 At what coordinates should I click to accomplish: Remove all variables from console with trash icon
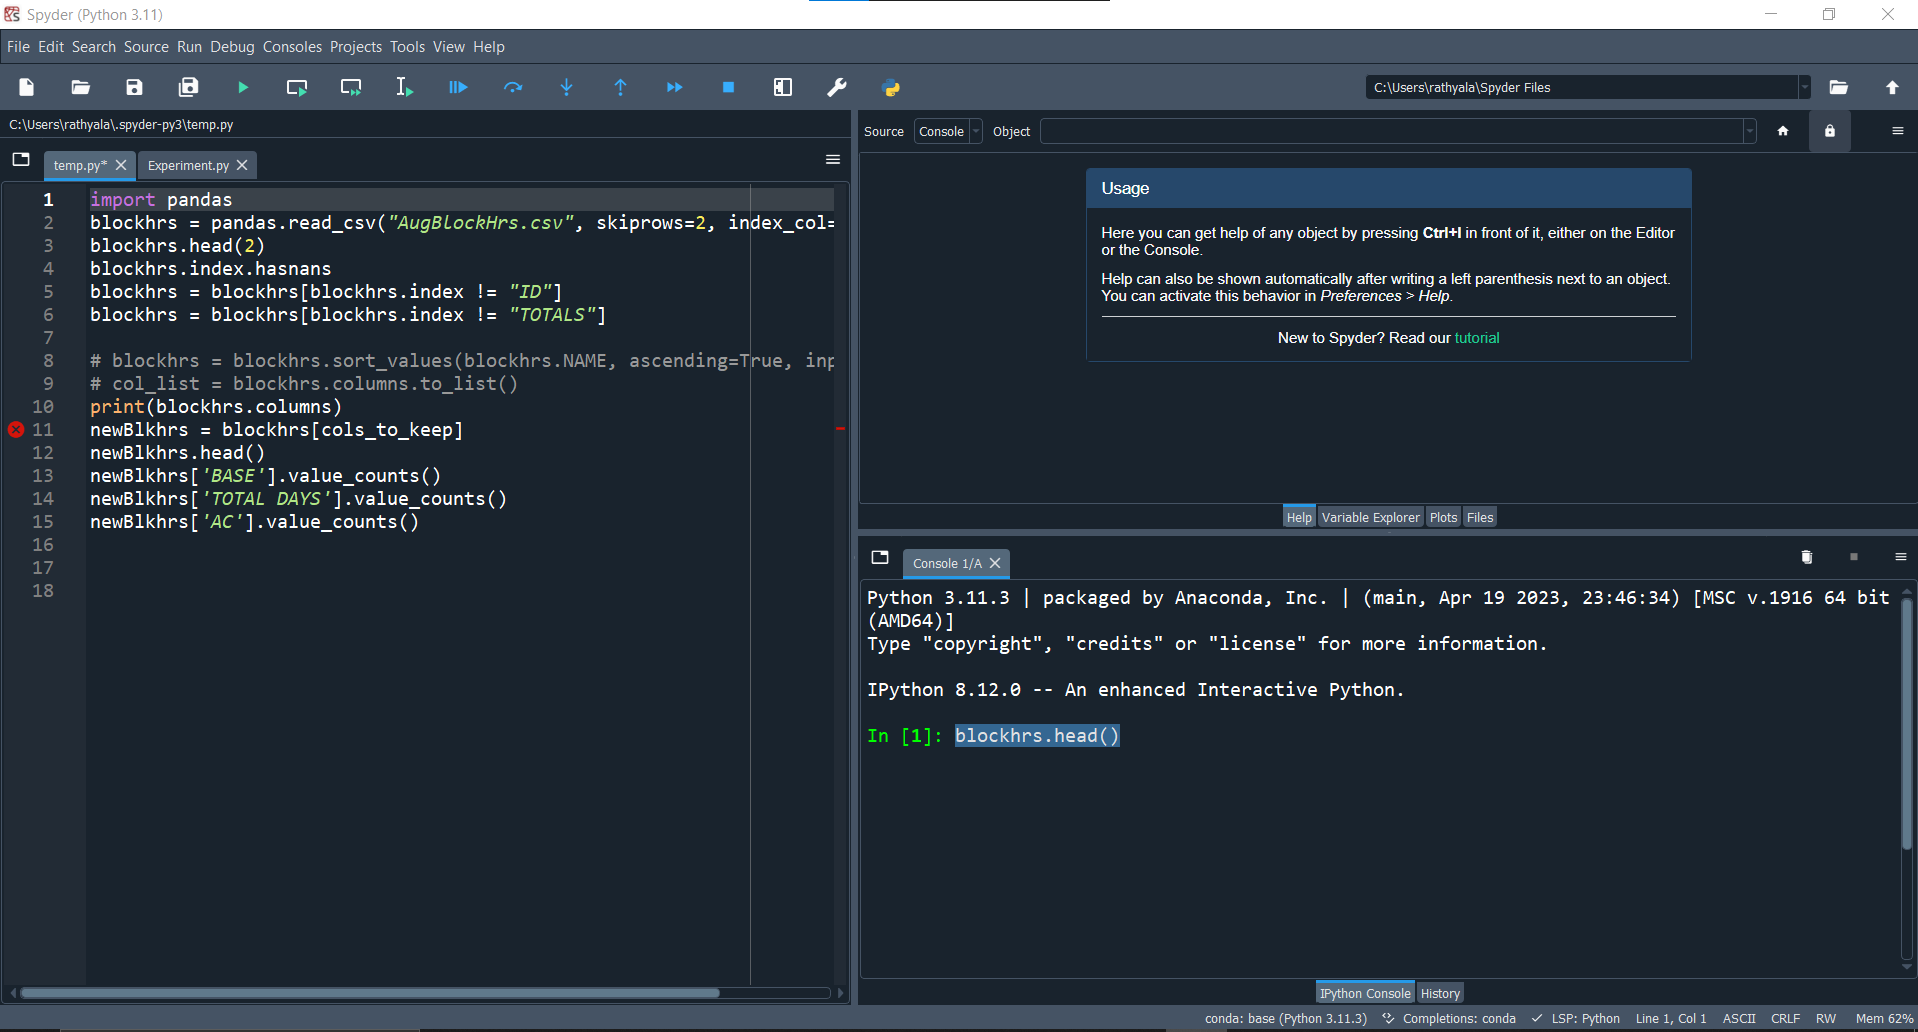click(1806, 557)
